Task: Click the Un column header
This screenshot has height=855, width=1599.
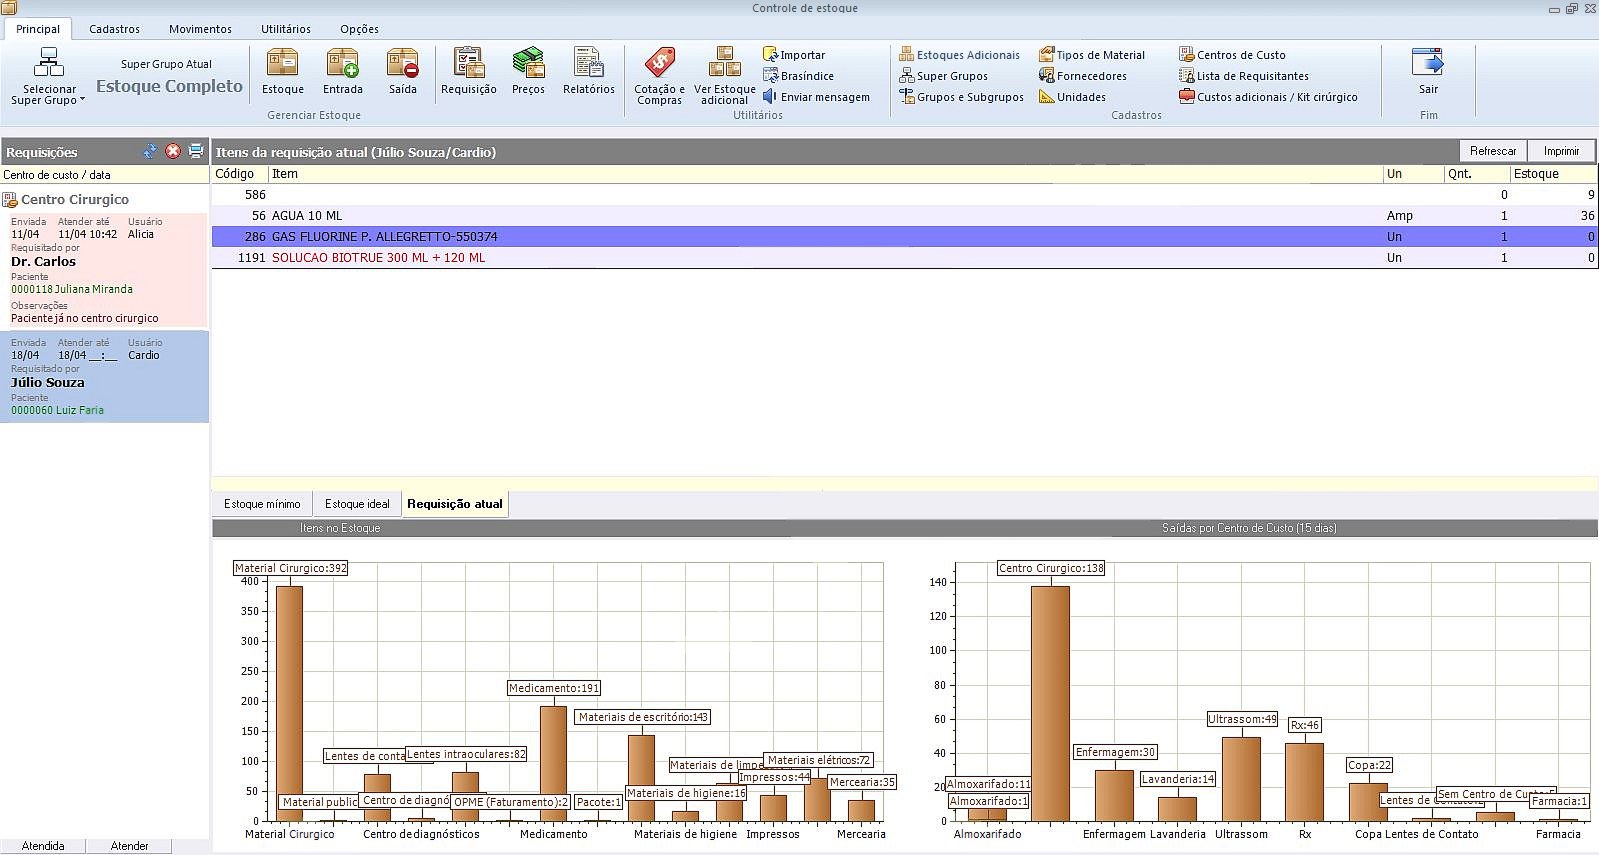Action: pyautogui.click(x=1413, y=174)
